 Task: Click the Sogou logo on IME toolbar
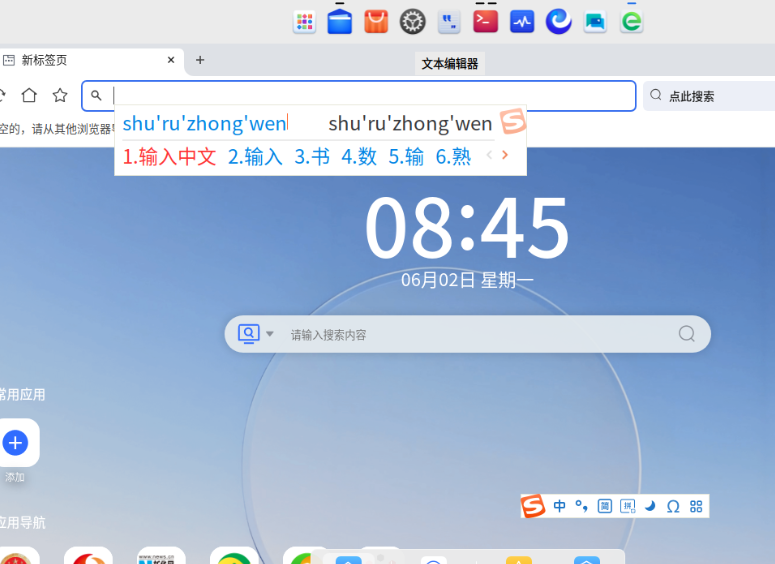coord(533,506)
